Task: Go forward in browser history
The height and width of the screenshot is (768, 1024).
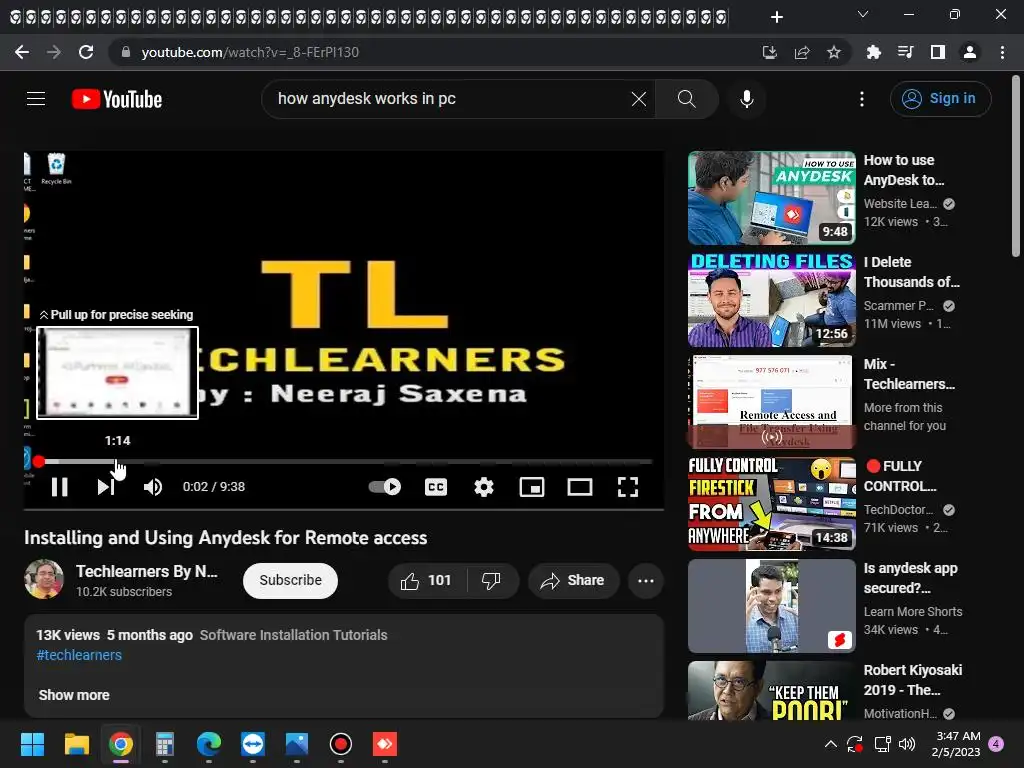Action: coord(54,52)
